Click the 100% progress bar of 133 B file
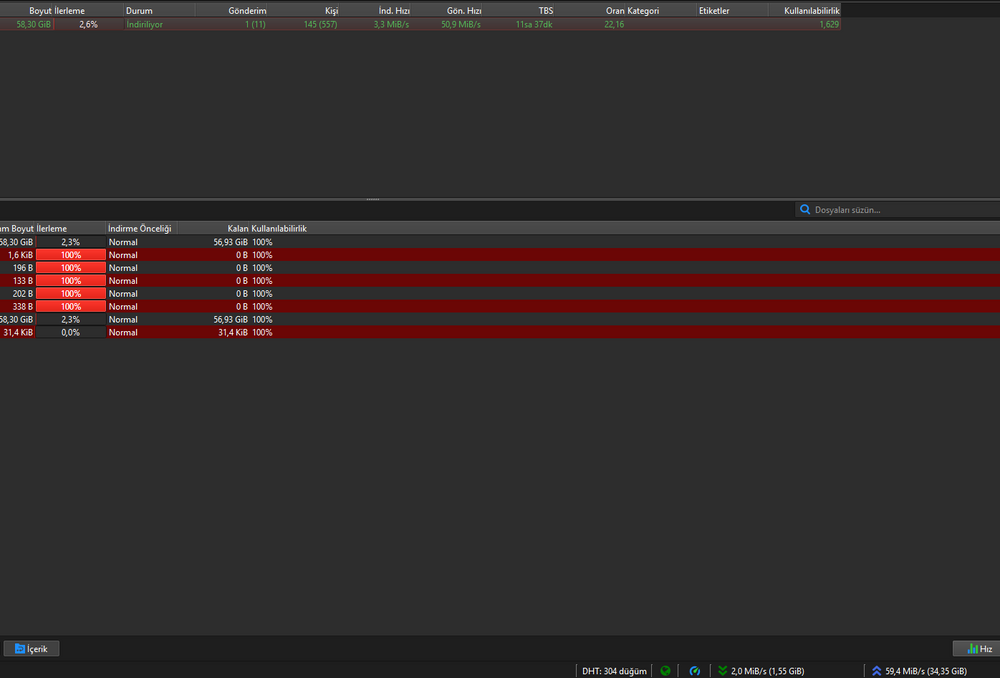The height and width of the screenshot is (678, 1000). click(x=71, y=281)
